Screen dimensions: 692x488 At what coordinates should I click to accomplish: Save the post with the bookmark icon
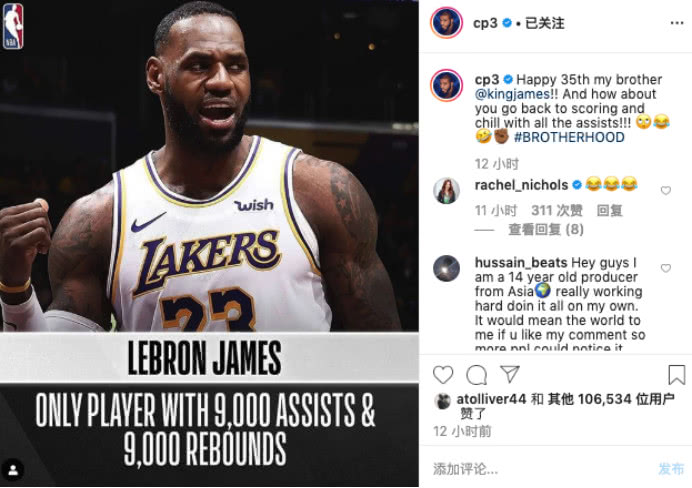(677, 375)
